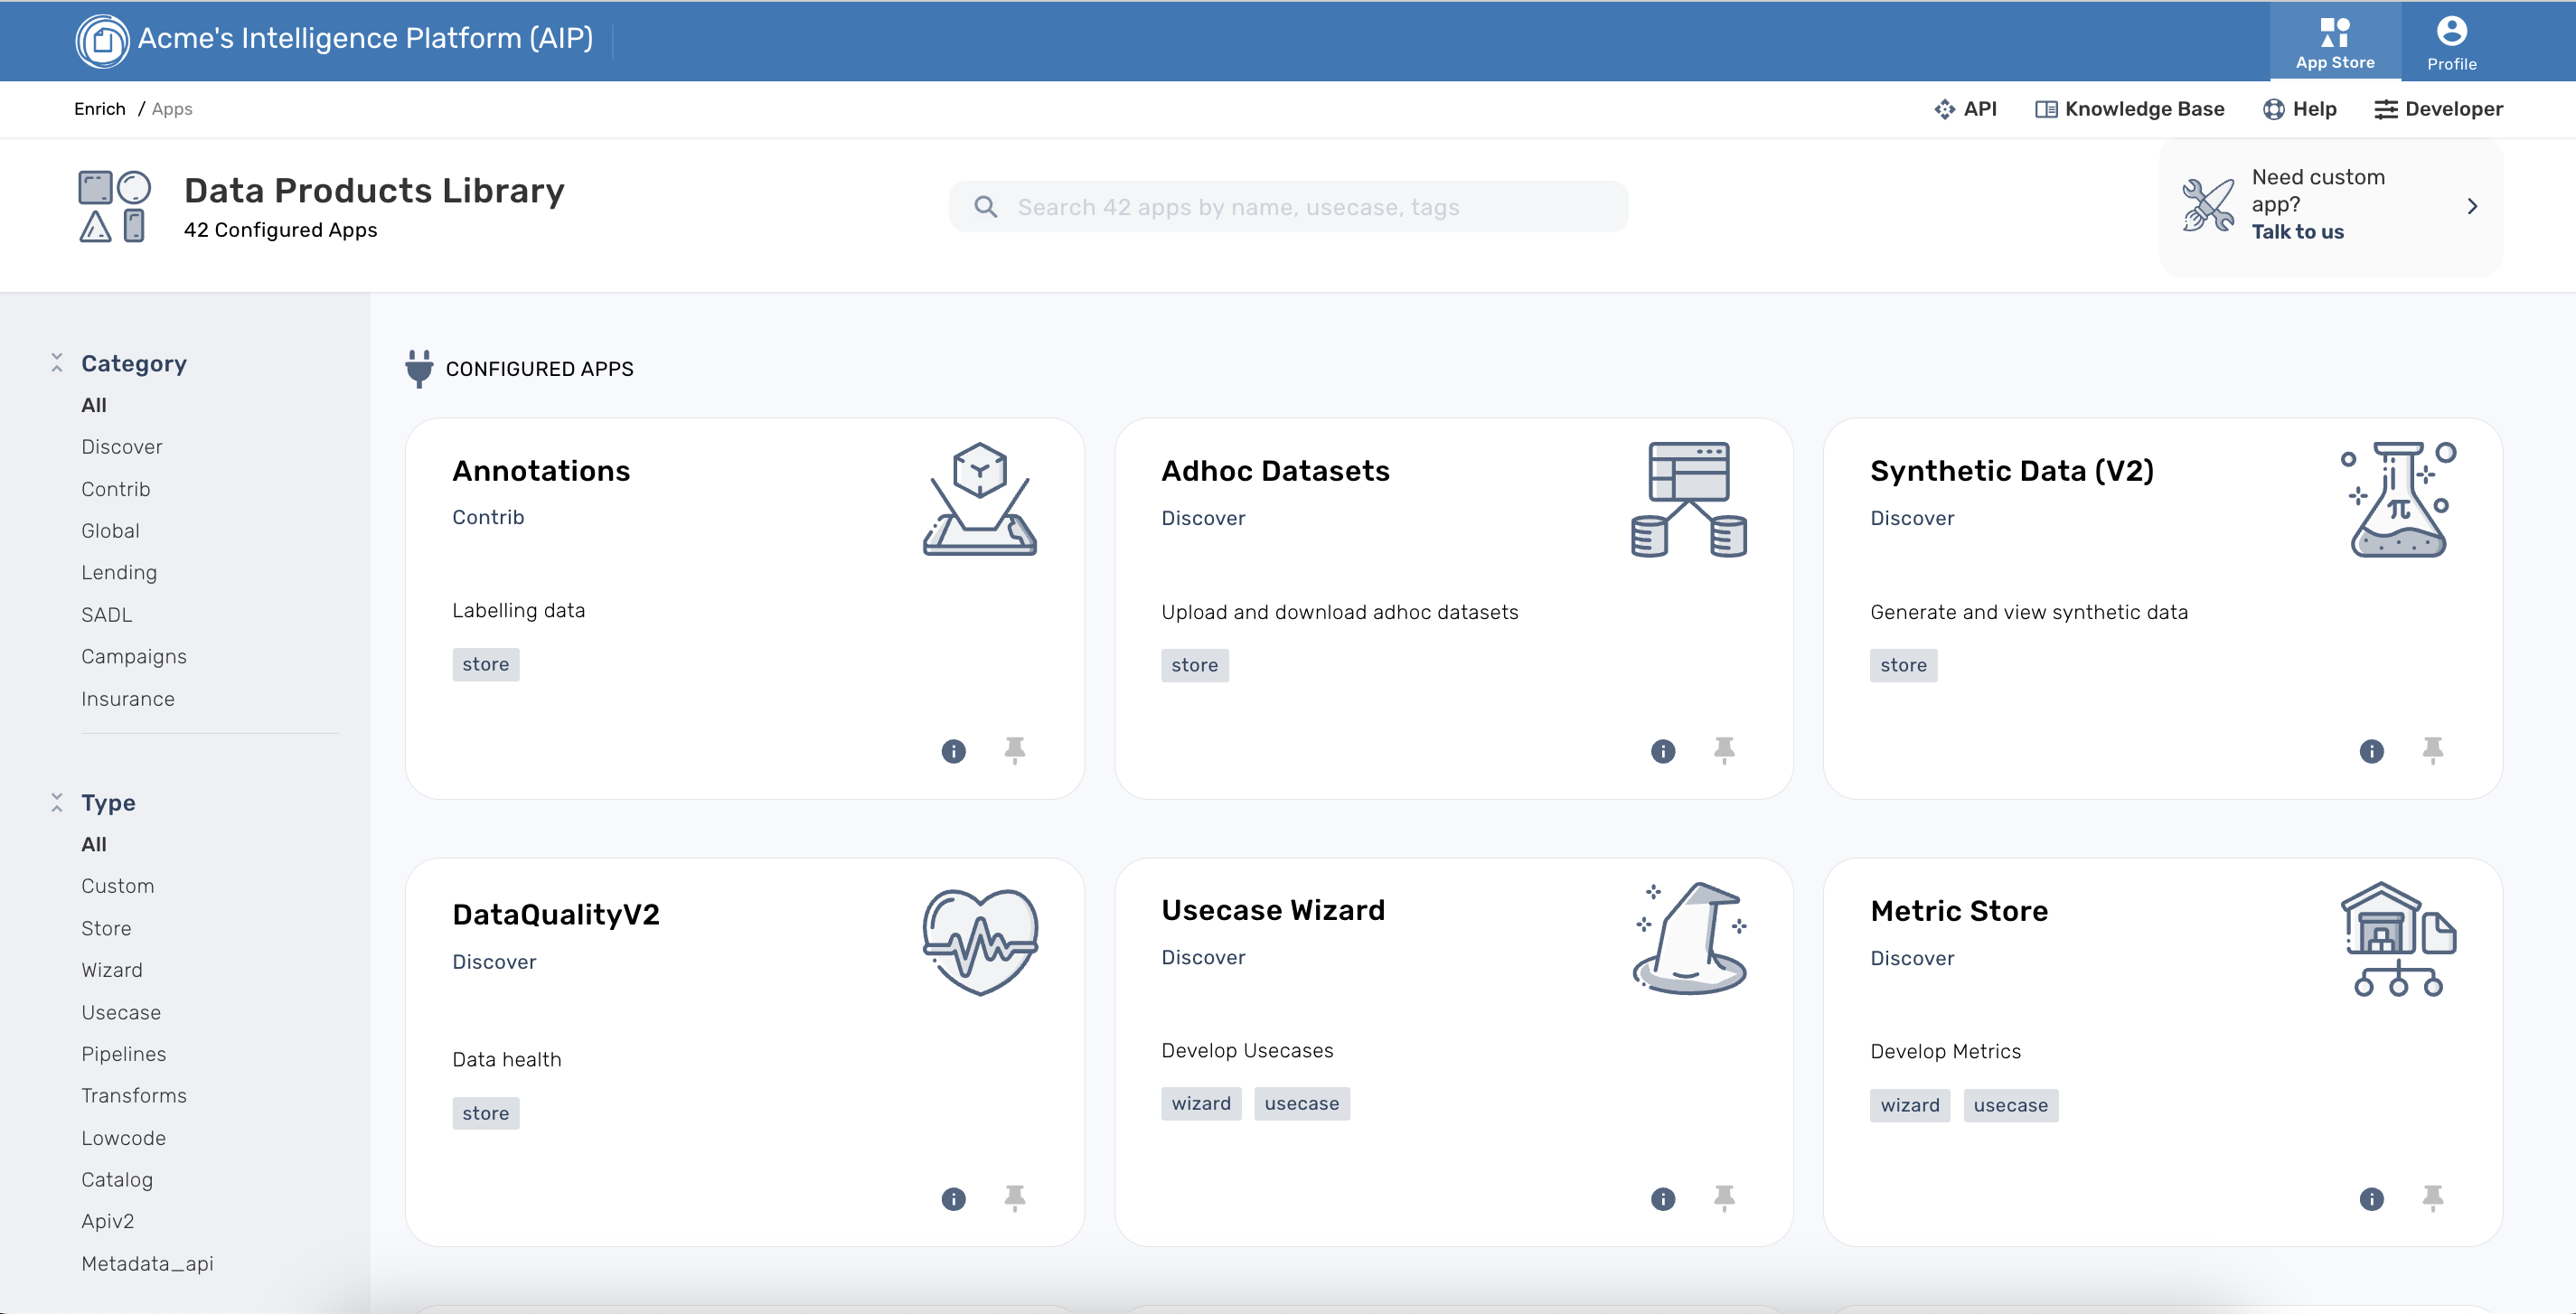
Task: Click the API star icon in top navigation
Action: 1942,108
